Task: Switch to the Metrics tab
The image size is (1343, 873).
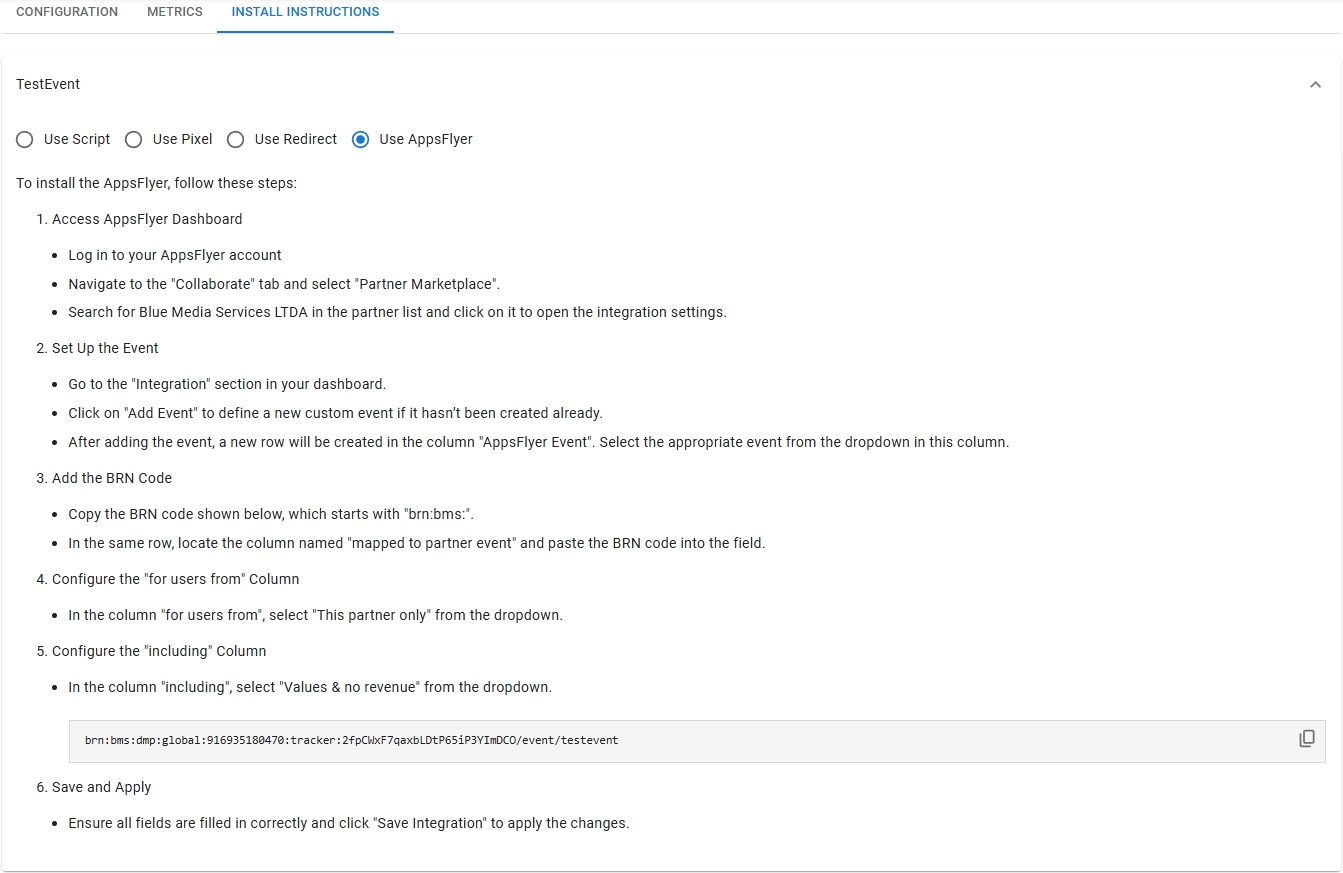Action: coord(175,12)
